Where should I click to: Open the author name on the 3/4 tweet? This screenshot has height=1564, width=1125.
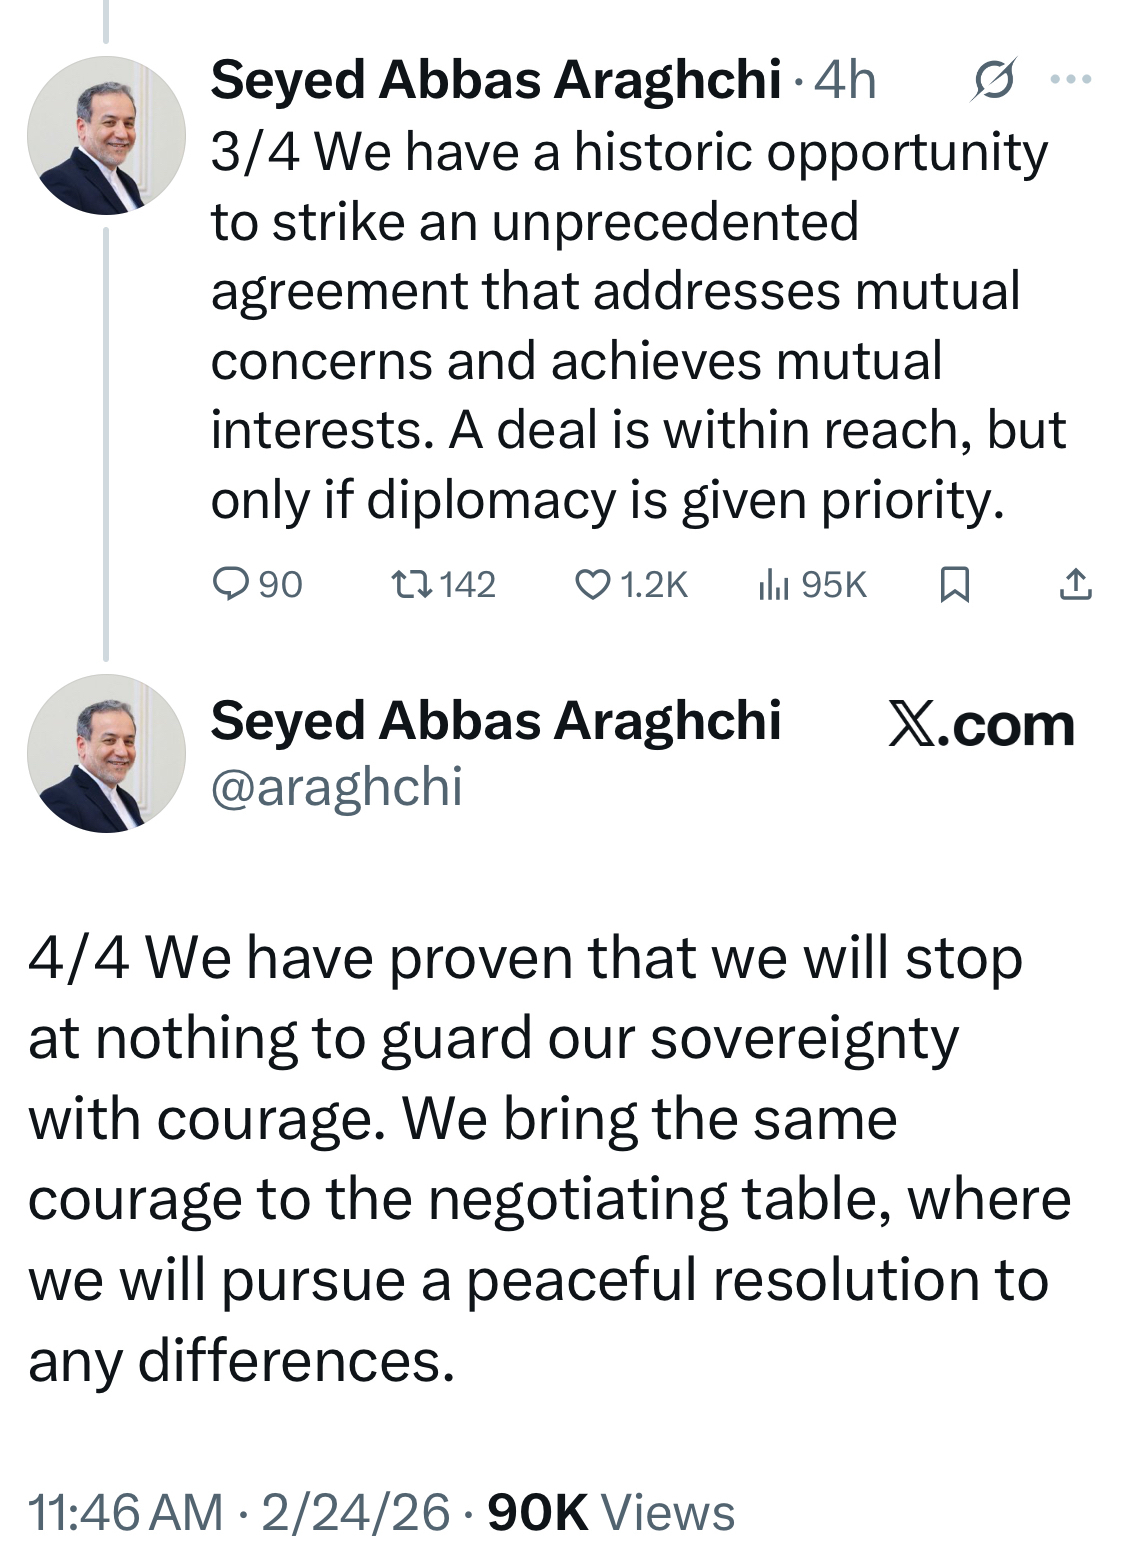pyautogui.click(x=495, y=80)
